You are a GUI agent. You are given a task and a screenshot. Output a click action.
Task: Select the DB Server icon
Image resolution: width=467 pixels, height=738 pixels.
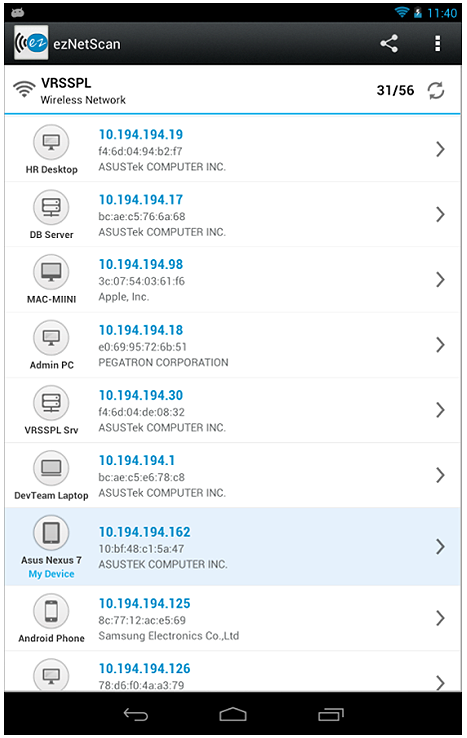[51, 207]
